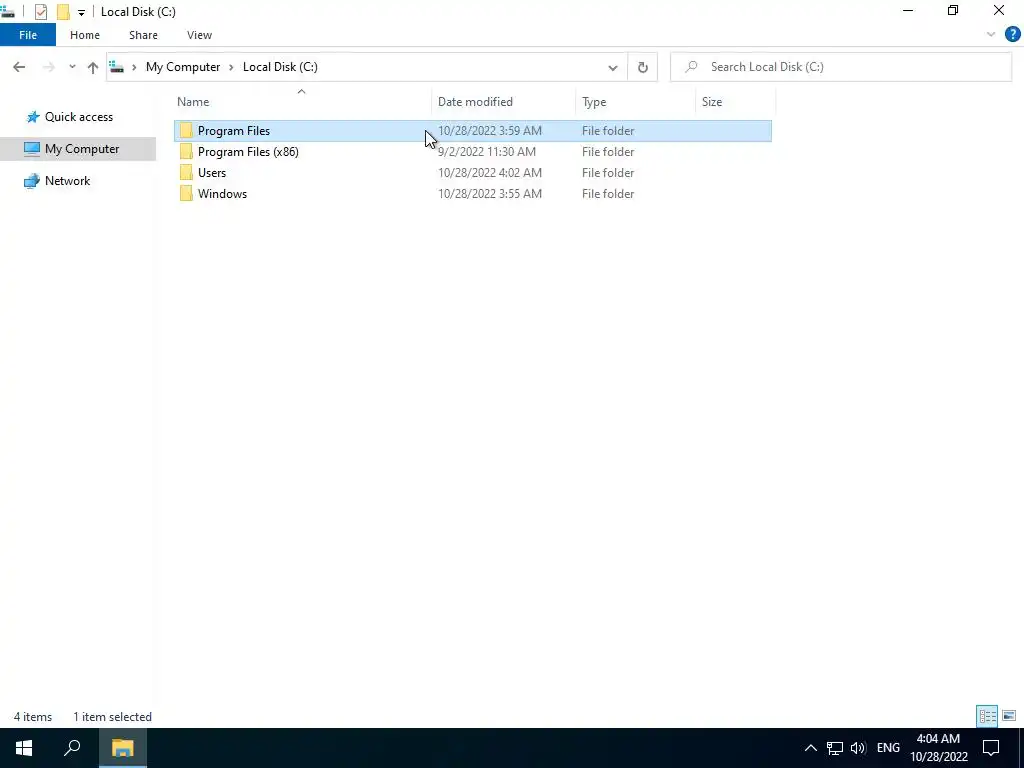Switch to Large icons view button
The height and width of the screenshot is (768, 1024).
(x=1009, y=716)
